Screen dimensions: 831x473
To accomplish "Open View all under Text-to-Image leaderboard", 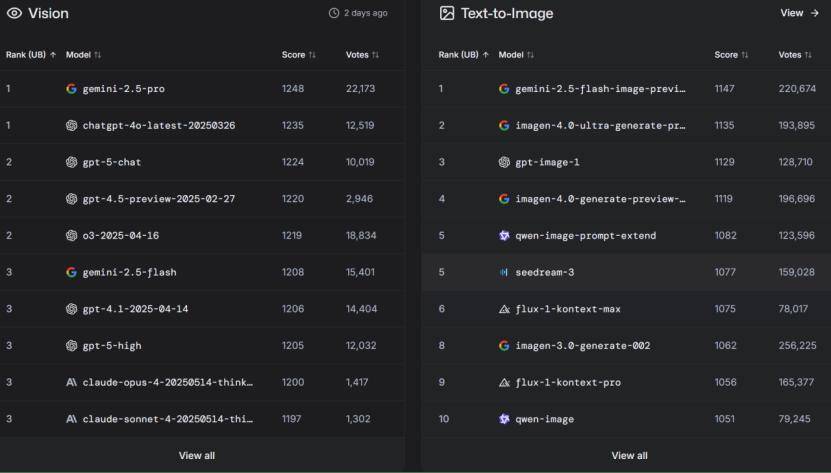I will point(629,455).
